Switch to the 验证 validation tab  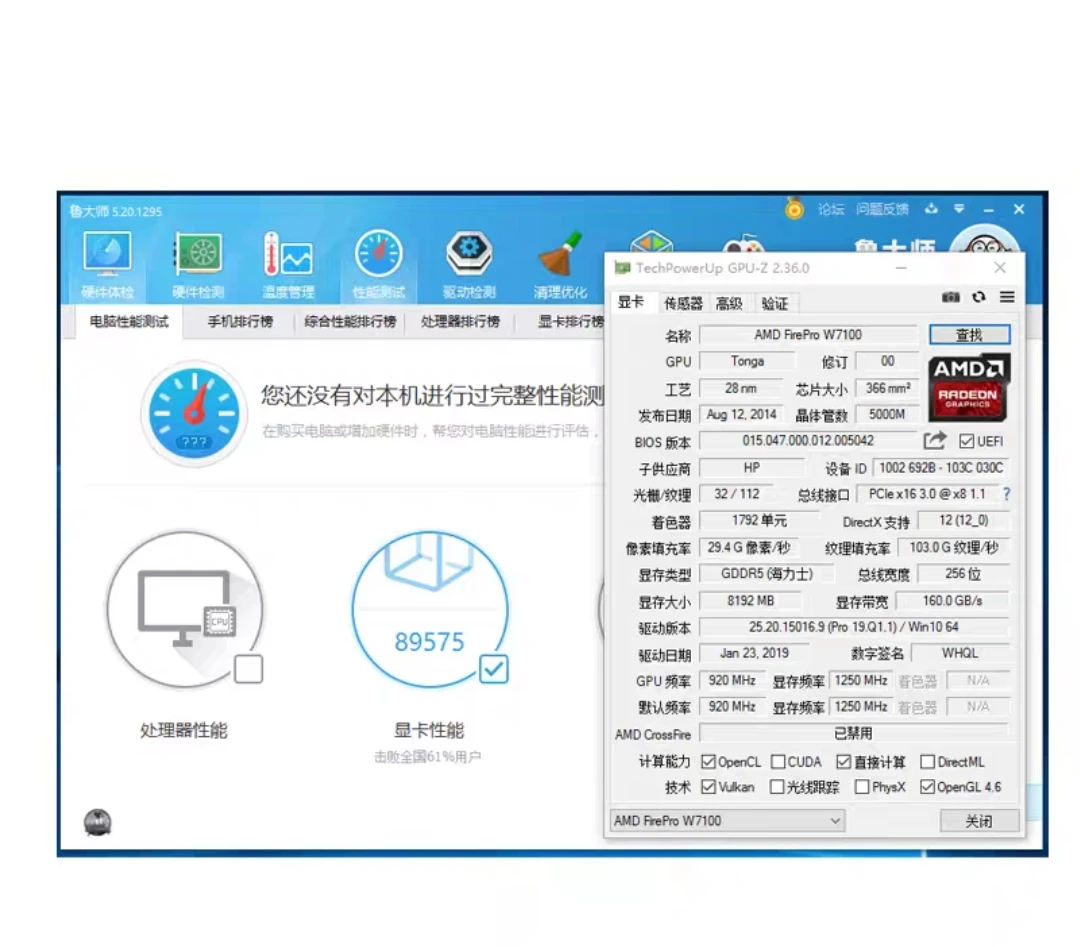coord(775,303)
